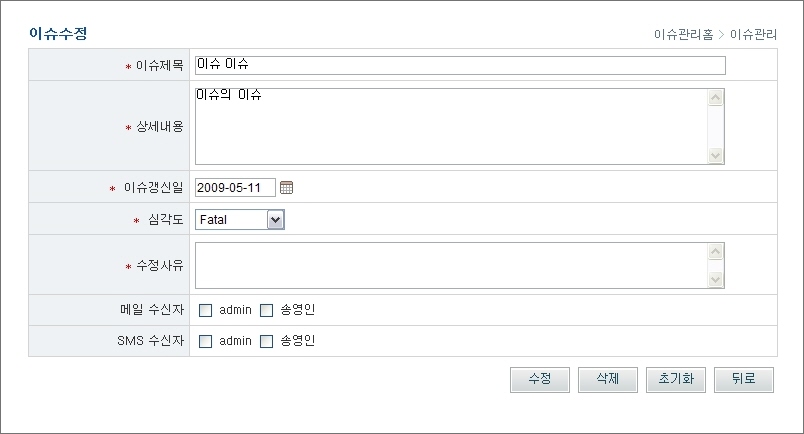The width and height of the screenshot is (804, 434).
Task: Open the calendar picker icon
Action: click(287, 187)
